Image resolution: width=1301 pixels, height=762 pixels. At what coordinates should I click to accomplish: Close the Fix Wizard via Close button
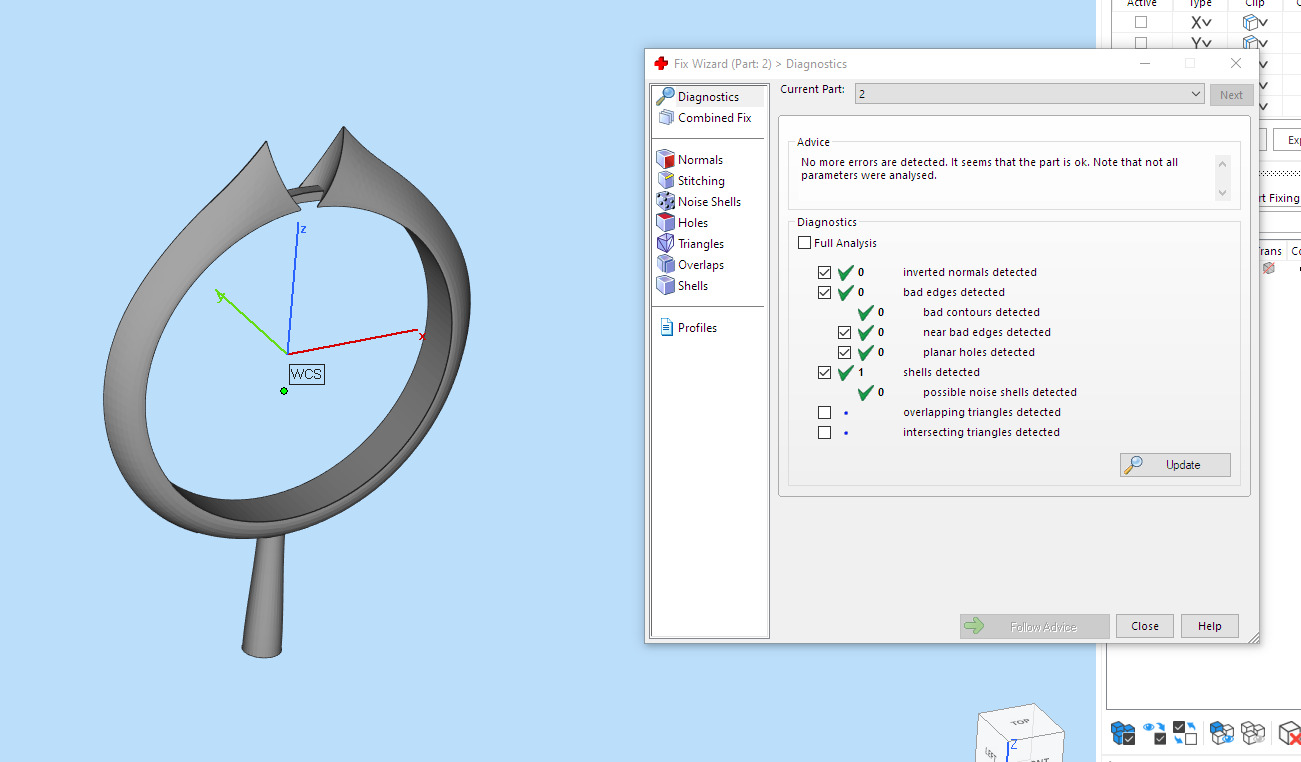click(1145, 626)
